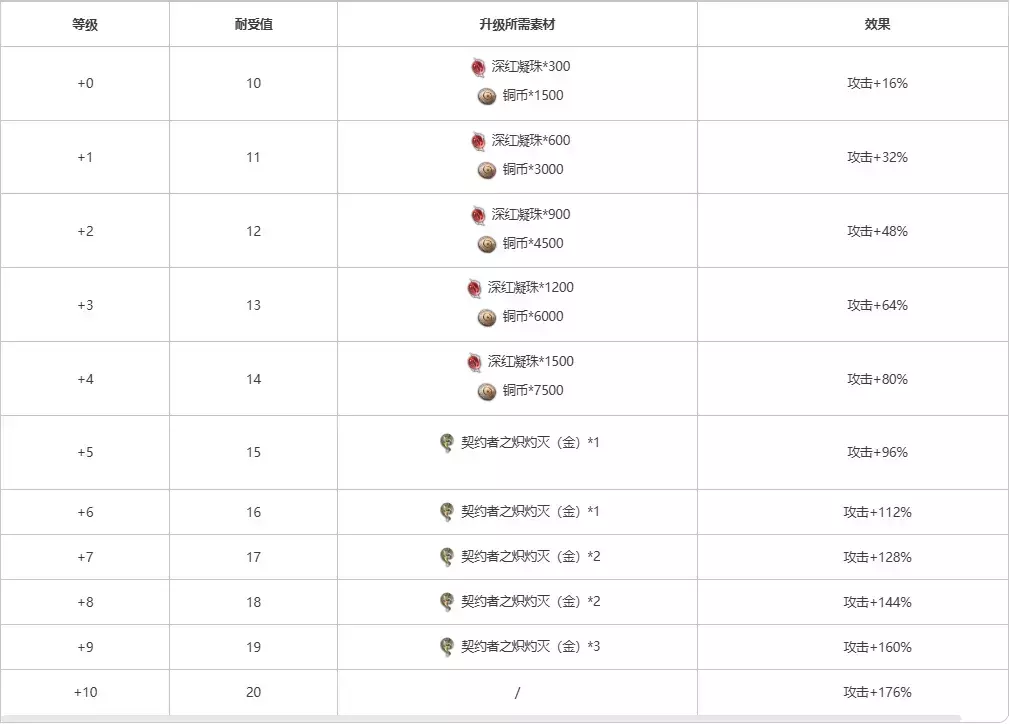
Task: Click the copper coin icon beside 铜币*7500
Action: (x=486, y=391)
